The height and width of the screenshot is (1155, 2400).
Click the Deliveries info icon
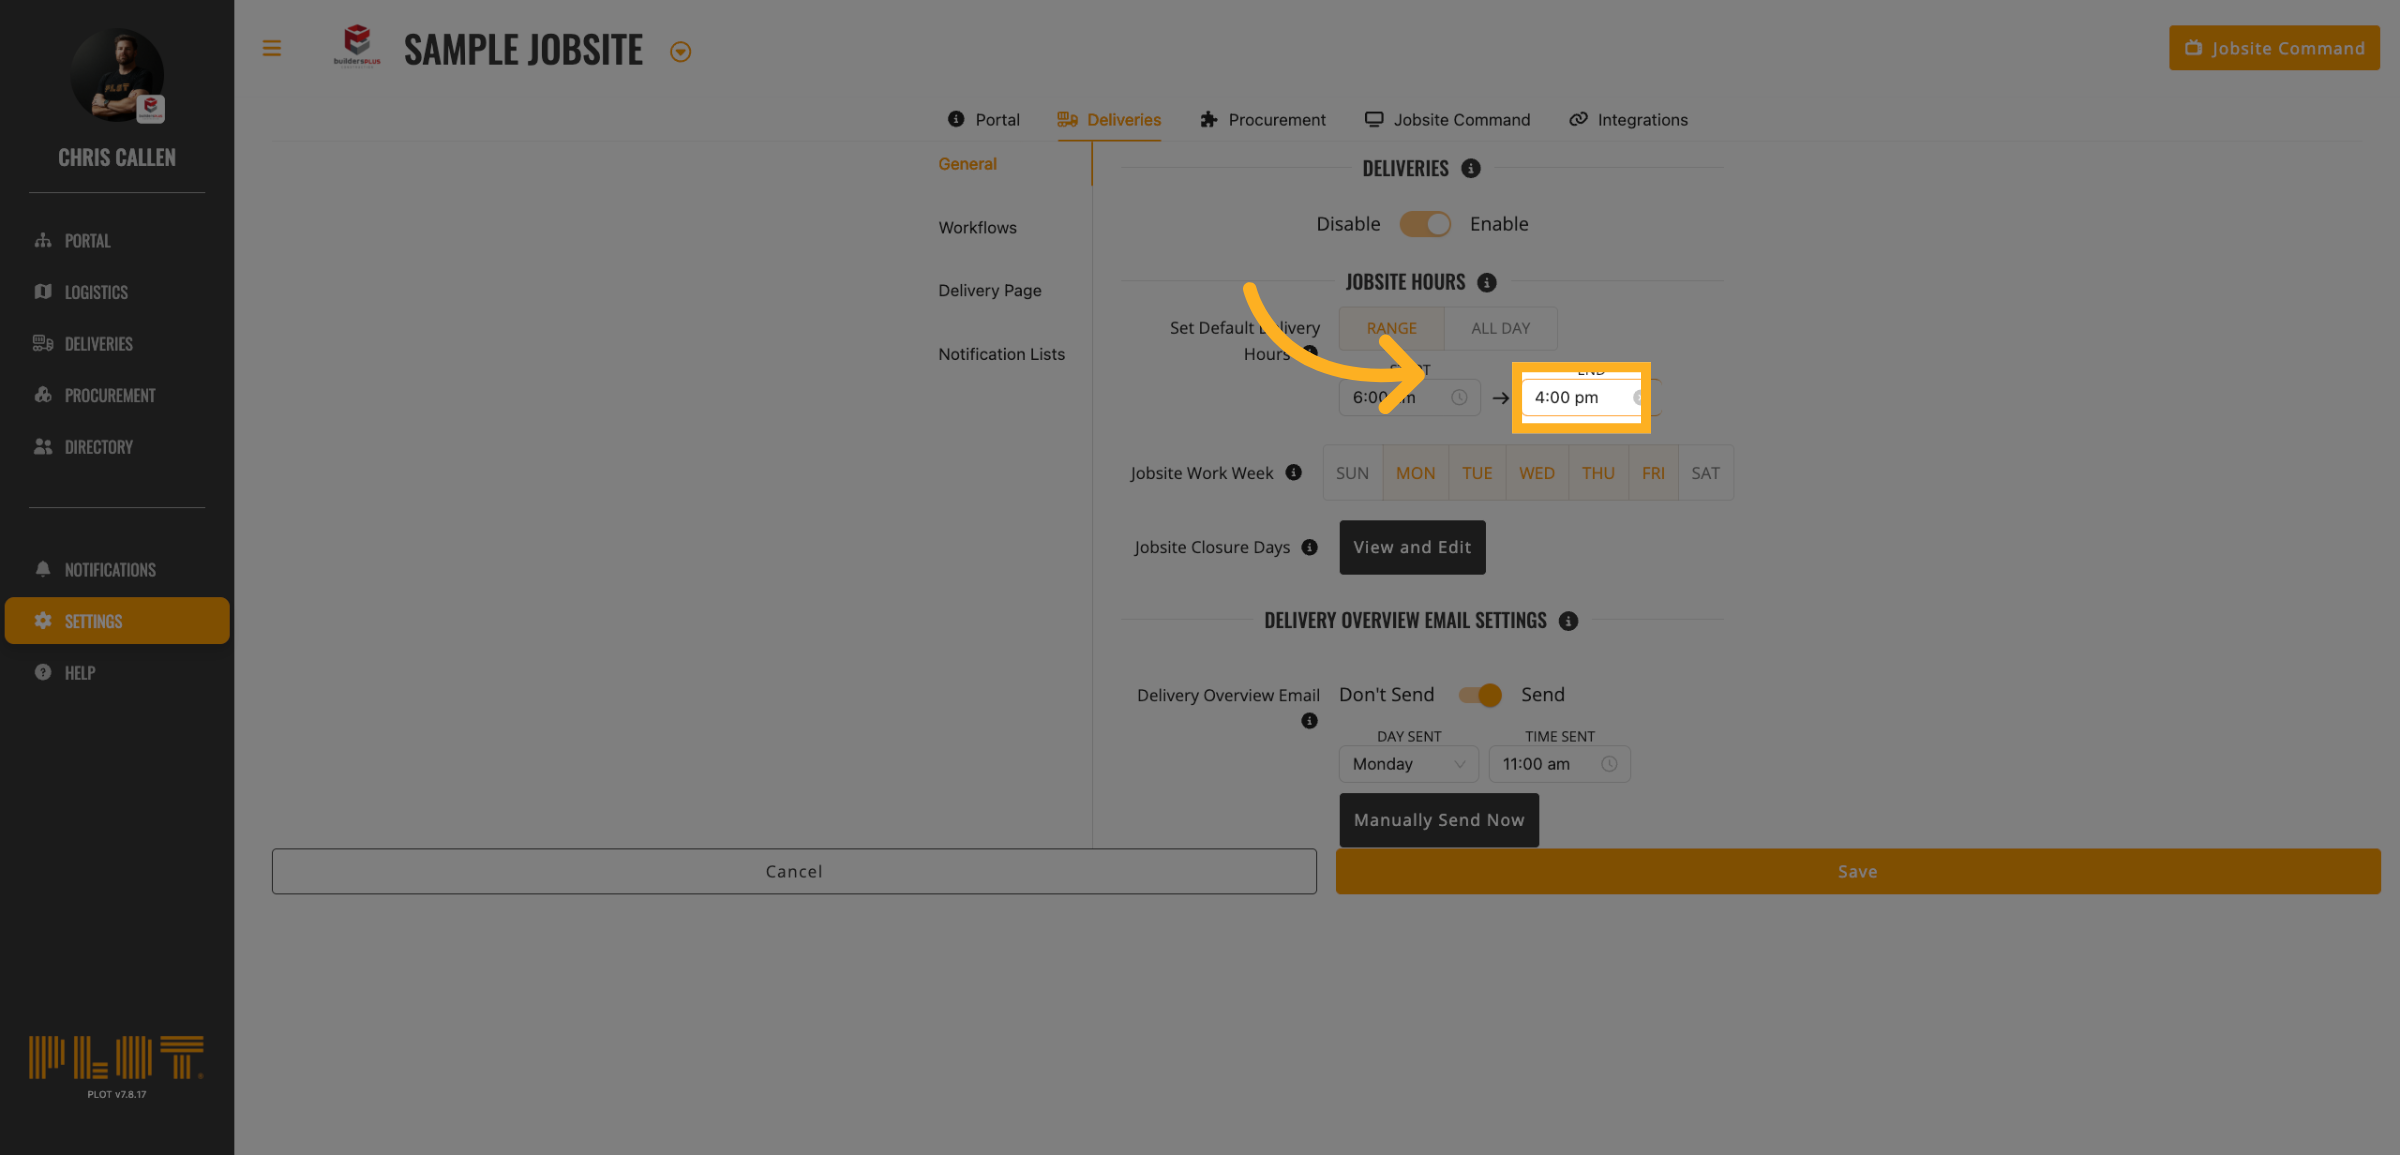(1470, 168)
